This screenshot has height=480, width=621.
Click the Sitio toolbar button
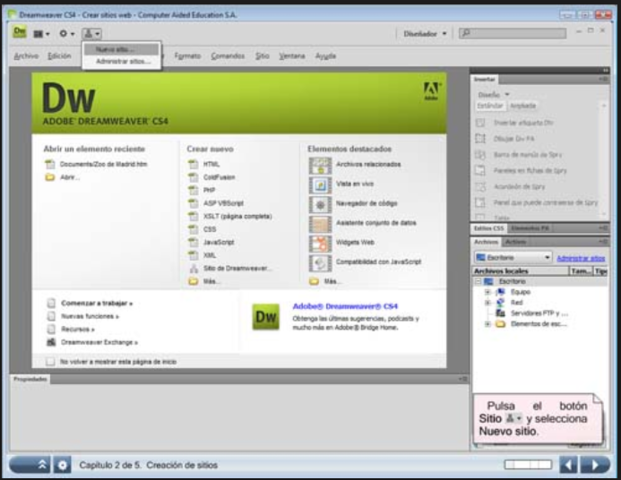pyautogui.click(x=92, y=34)
